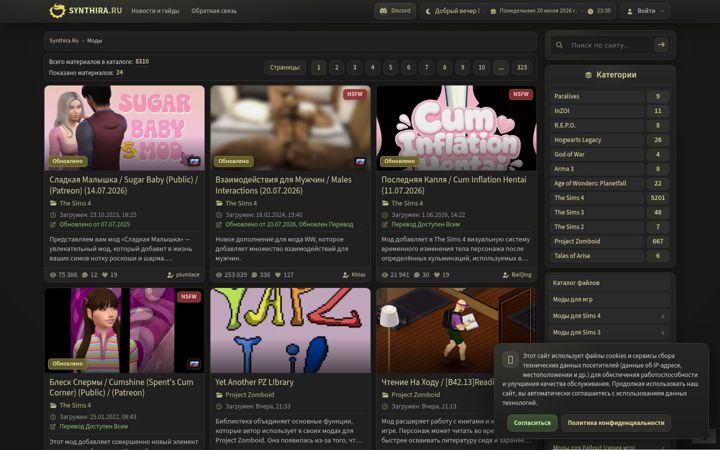The image size is (720, 450).
Task: Click the calendar date icon in header
Action: tap(493, 11)
